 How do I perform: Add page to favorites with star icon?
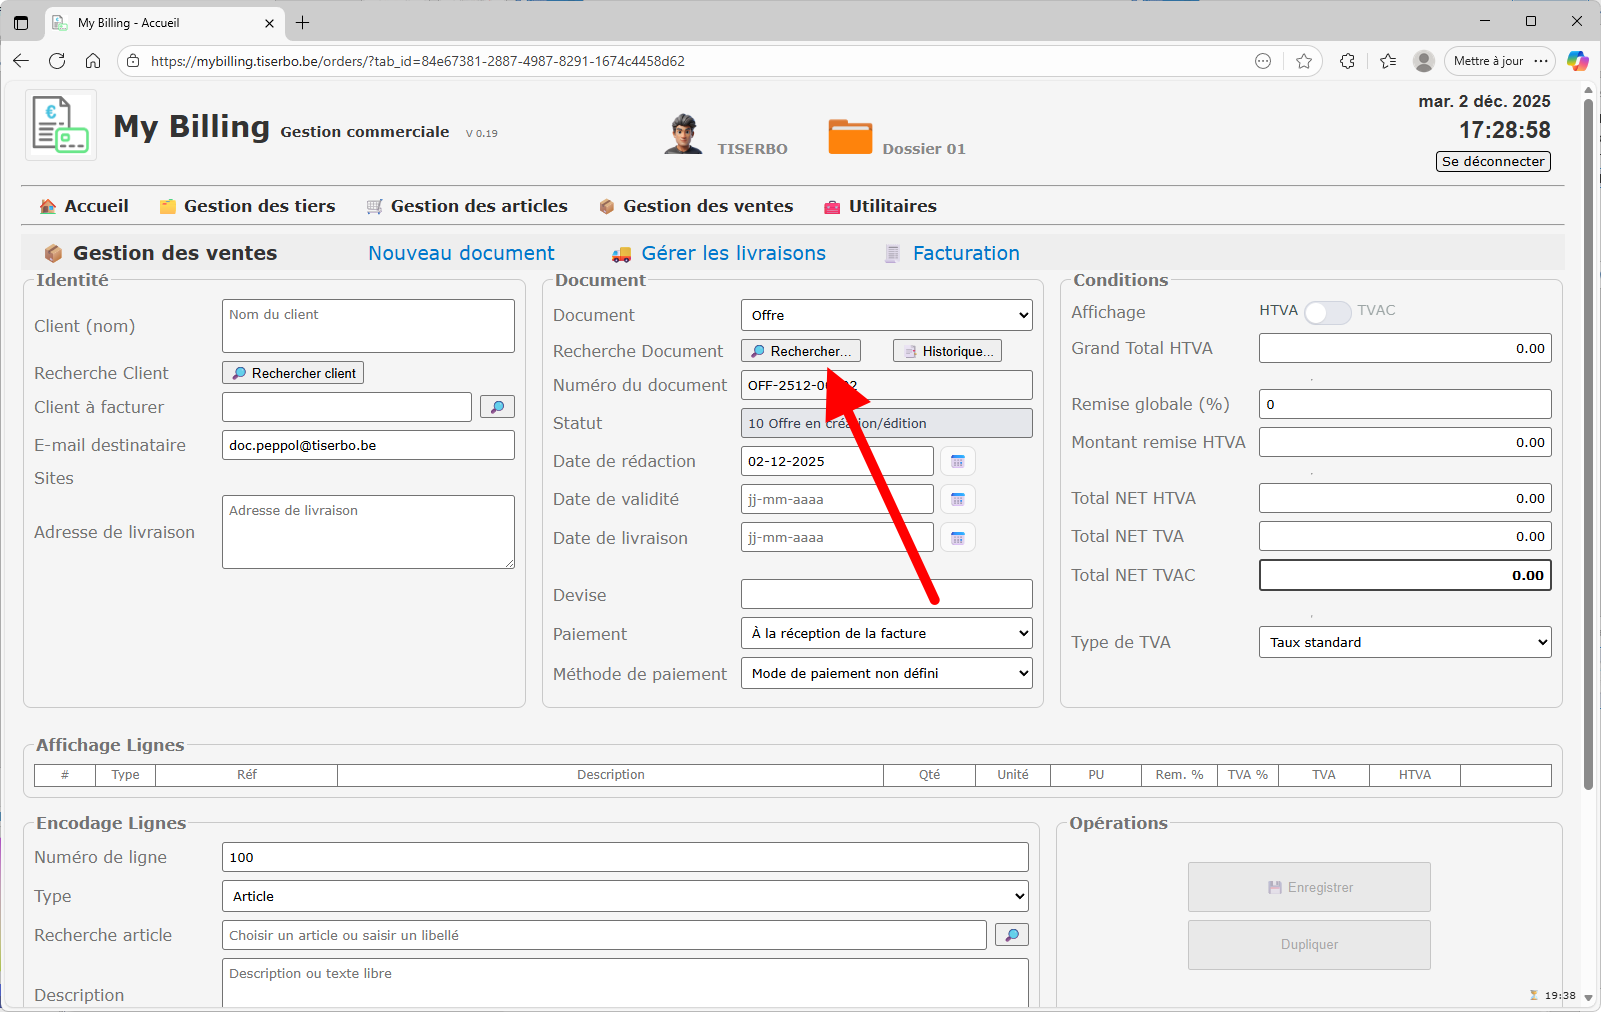[1304, 61]
